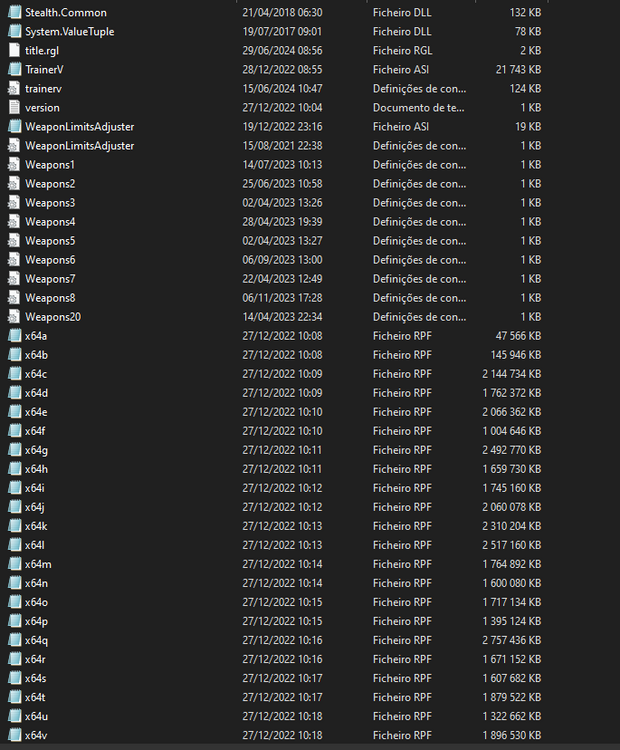Click the date 14/04/2023 22:34
This screenshot has height=750, width=620.
[x=282, y=317]
